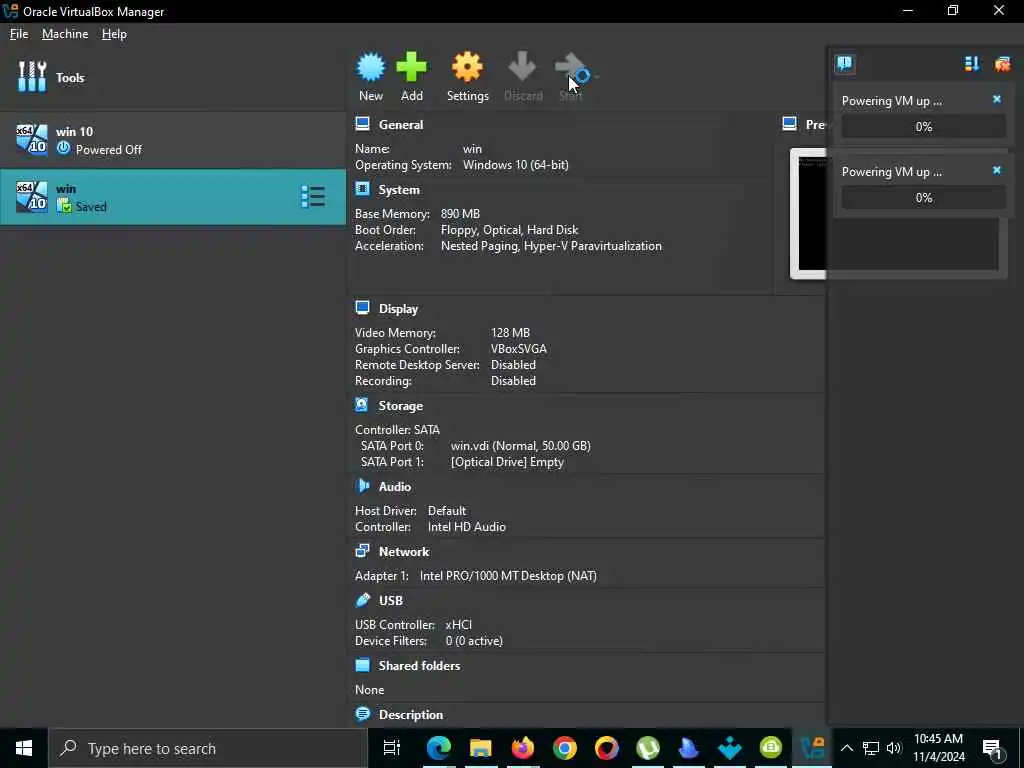
Task: Dismiss the first 'Powering VM up' notification
Action: pos(997,99)
